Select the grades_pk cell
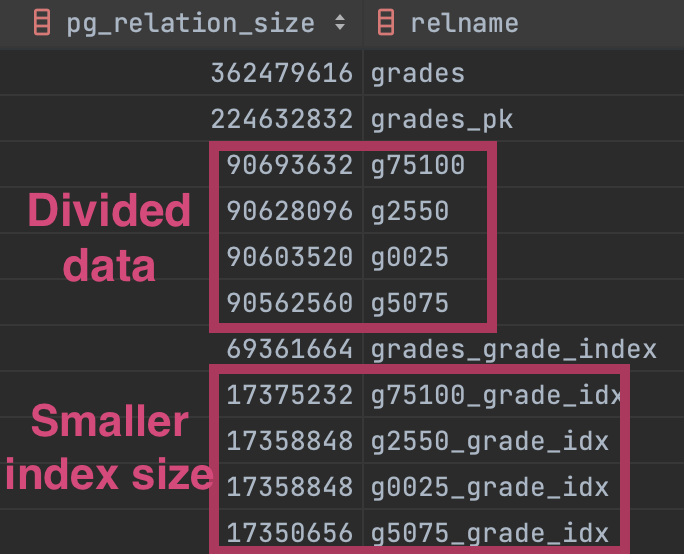Image resolution: width=684 pixels, height=554 pixels. point(441,119)
